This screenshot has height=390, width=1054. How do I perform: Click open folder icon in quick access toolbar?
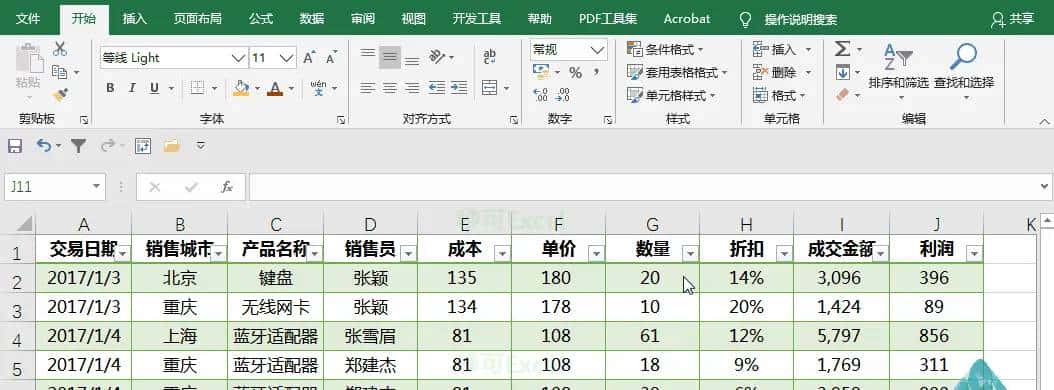[x=172, y=145]
